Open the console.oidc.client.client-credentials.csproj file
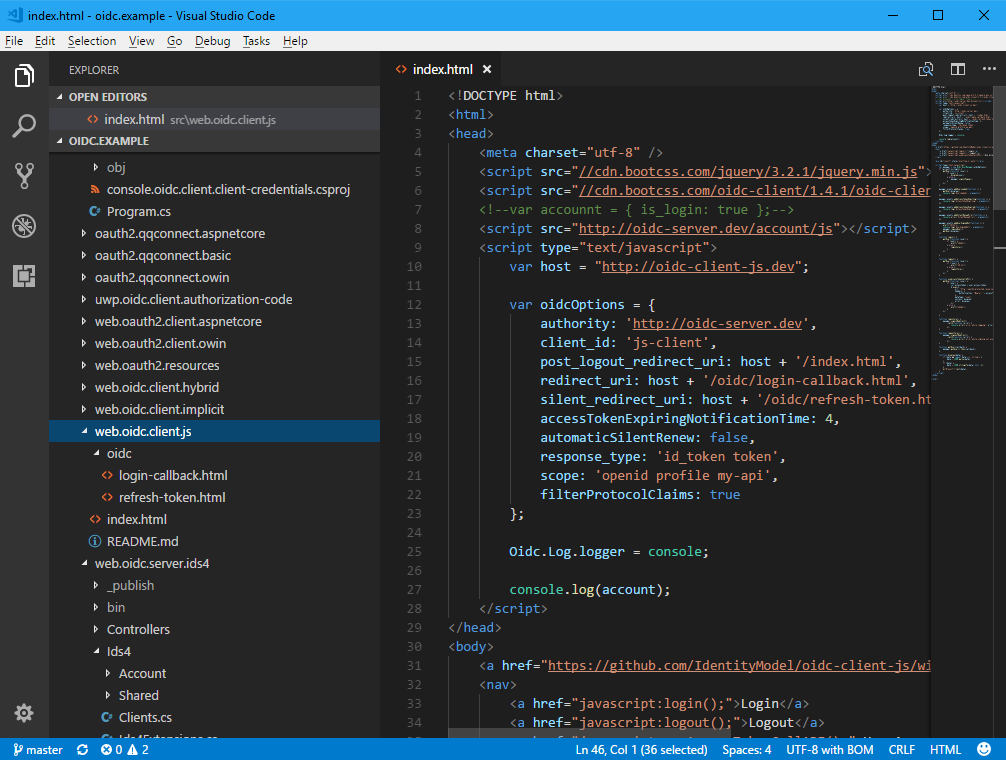The width and height of the screenshot is (1006, 760). click(214, 189)
